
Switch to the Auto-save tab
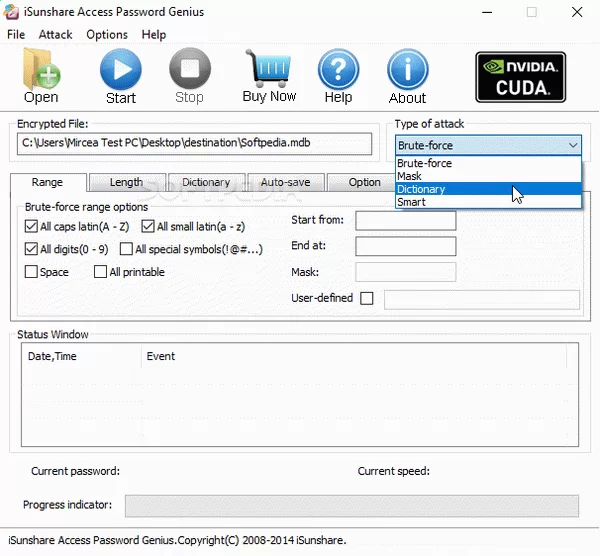(x=286, y=183)
